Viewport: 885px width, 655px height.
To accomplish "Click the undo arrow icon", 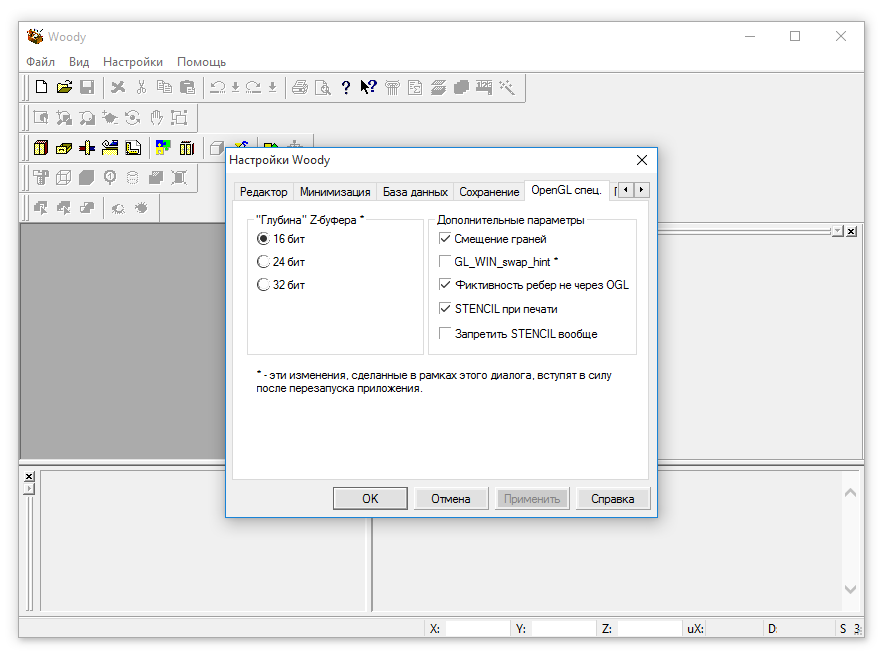I will click(x=217, y=87).
